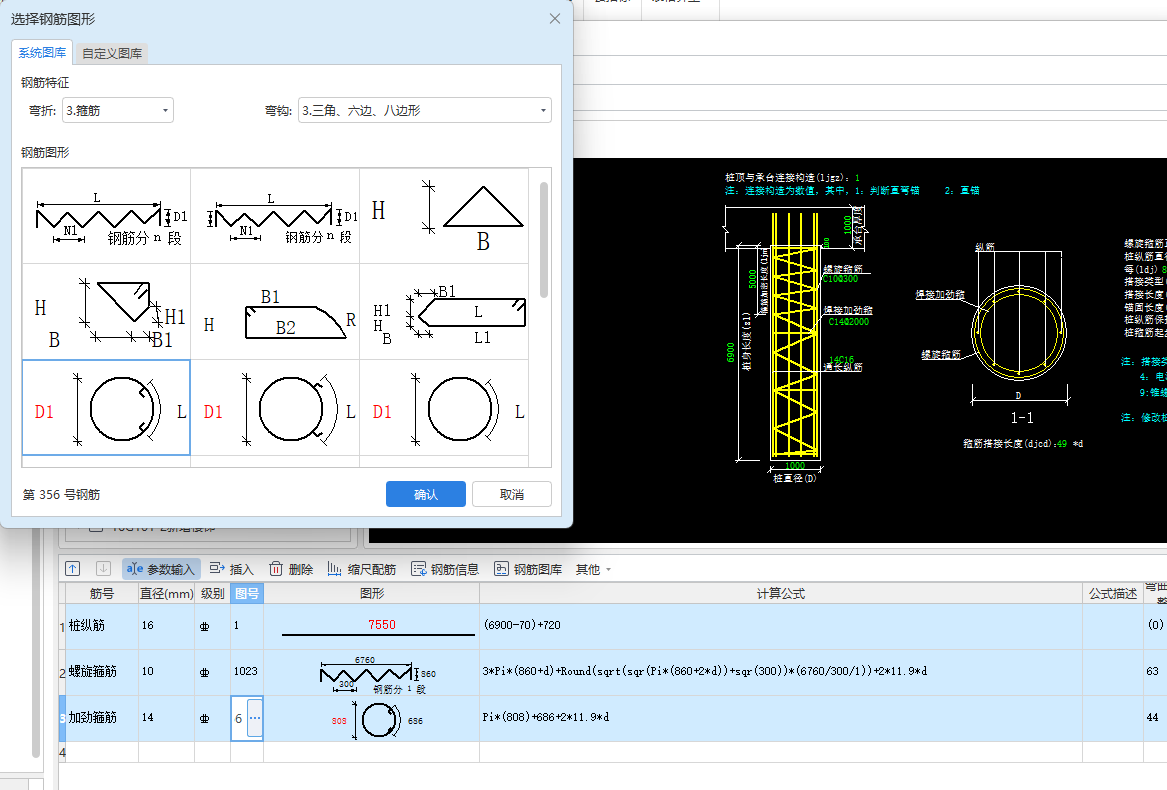
Task: Click the move row down arrow icon
Action: tap(103, 569)
